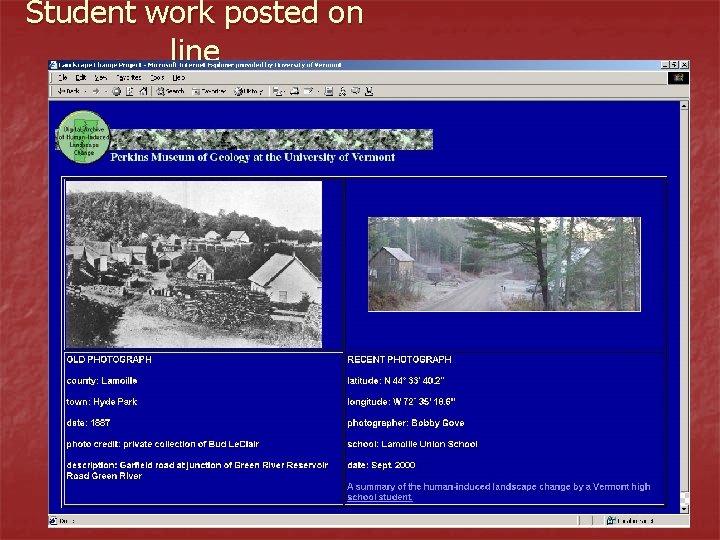Click 'school: Lamoille Union School' text
This screenshot has height=540, width=720.
[x=412, y=444]
